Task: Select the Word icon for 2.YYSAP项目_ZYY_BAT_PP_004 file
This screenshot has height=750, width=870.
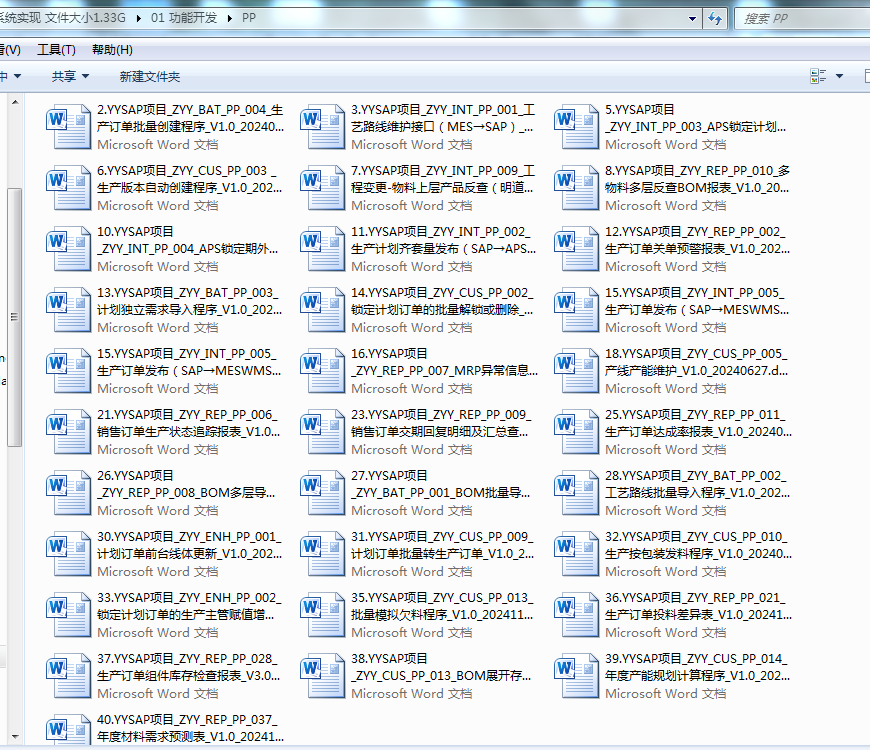Action: coord(69,126)
